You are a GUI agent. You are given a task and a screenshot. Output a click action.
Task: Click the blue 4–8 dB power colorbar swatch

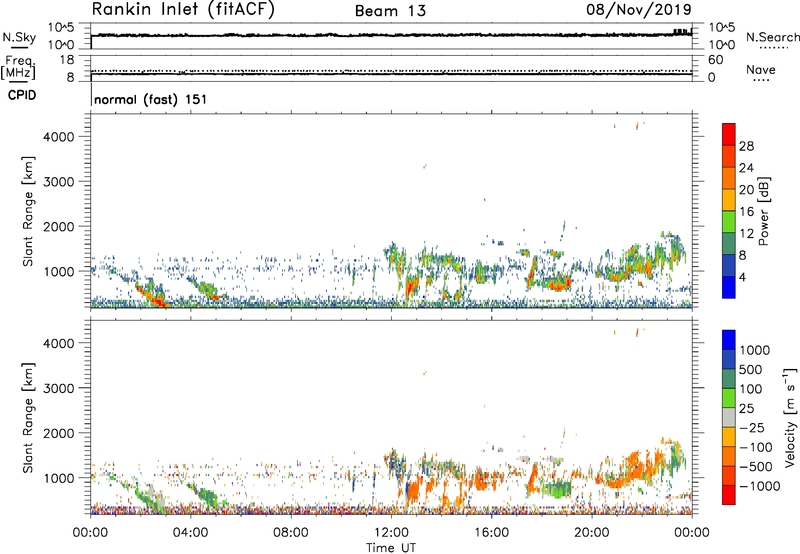click(729, 265)
